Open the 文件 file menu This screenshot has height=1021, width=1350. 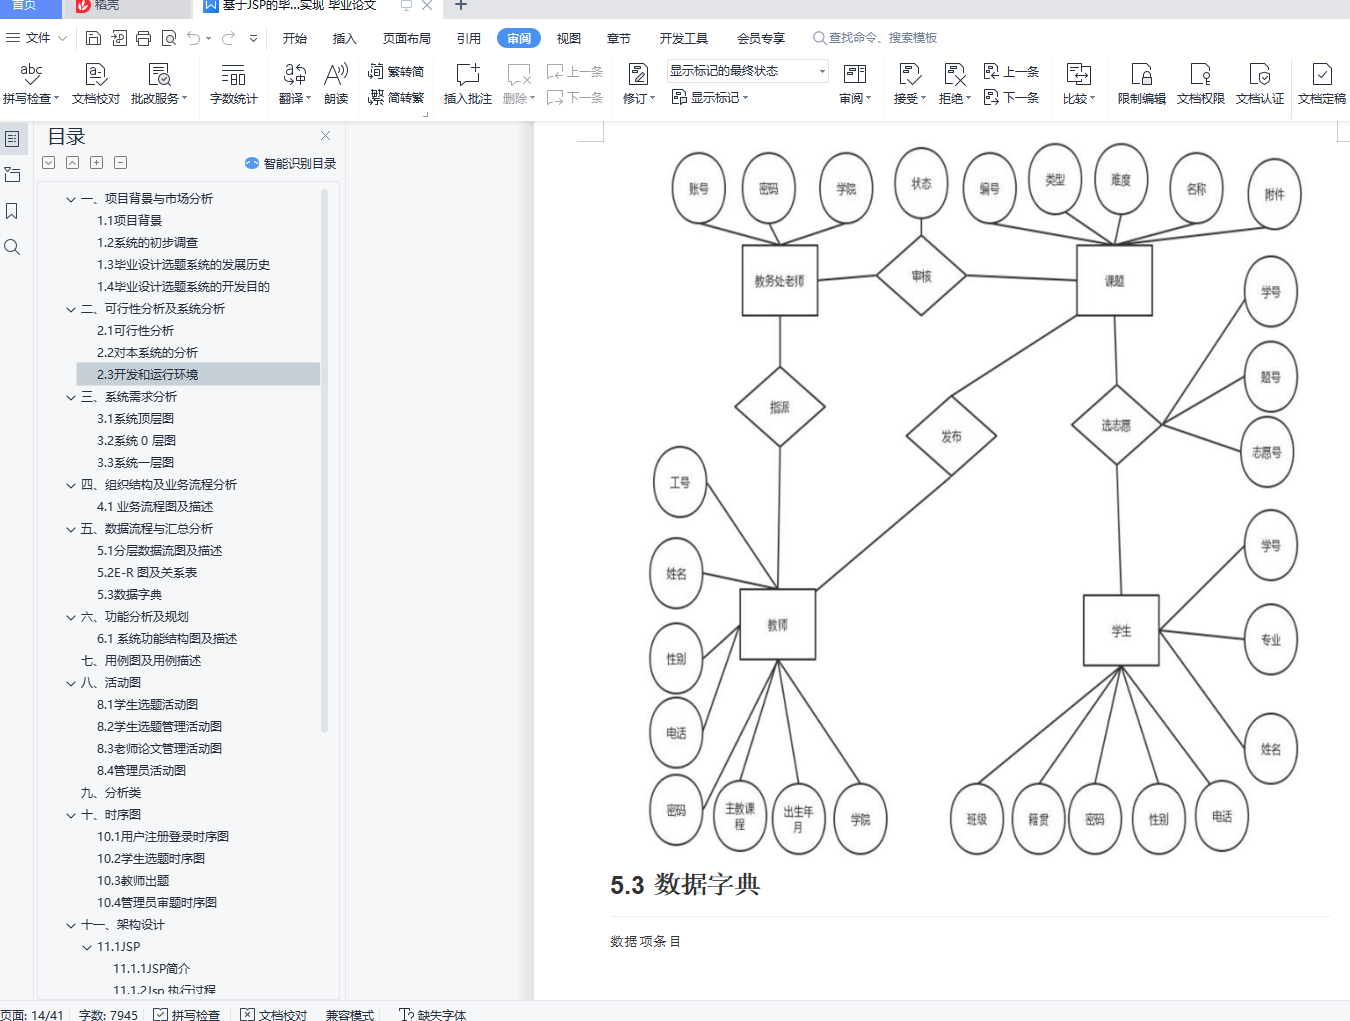37,38
